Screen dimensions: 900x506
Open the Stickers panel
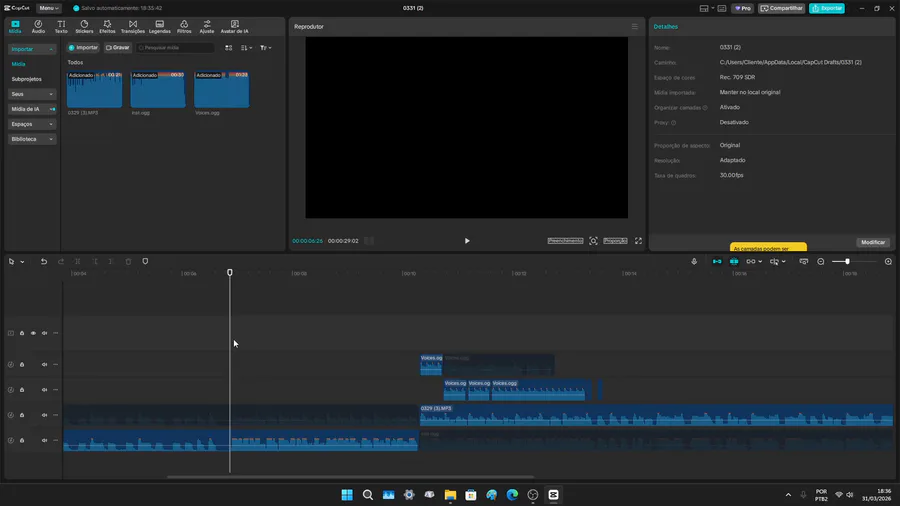click(x=84, y=26)
